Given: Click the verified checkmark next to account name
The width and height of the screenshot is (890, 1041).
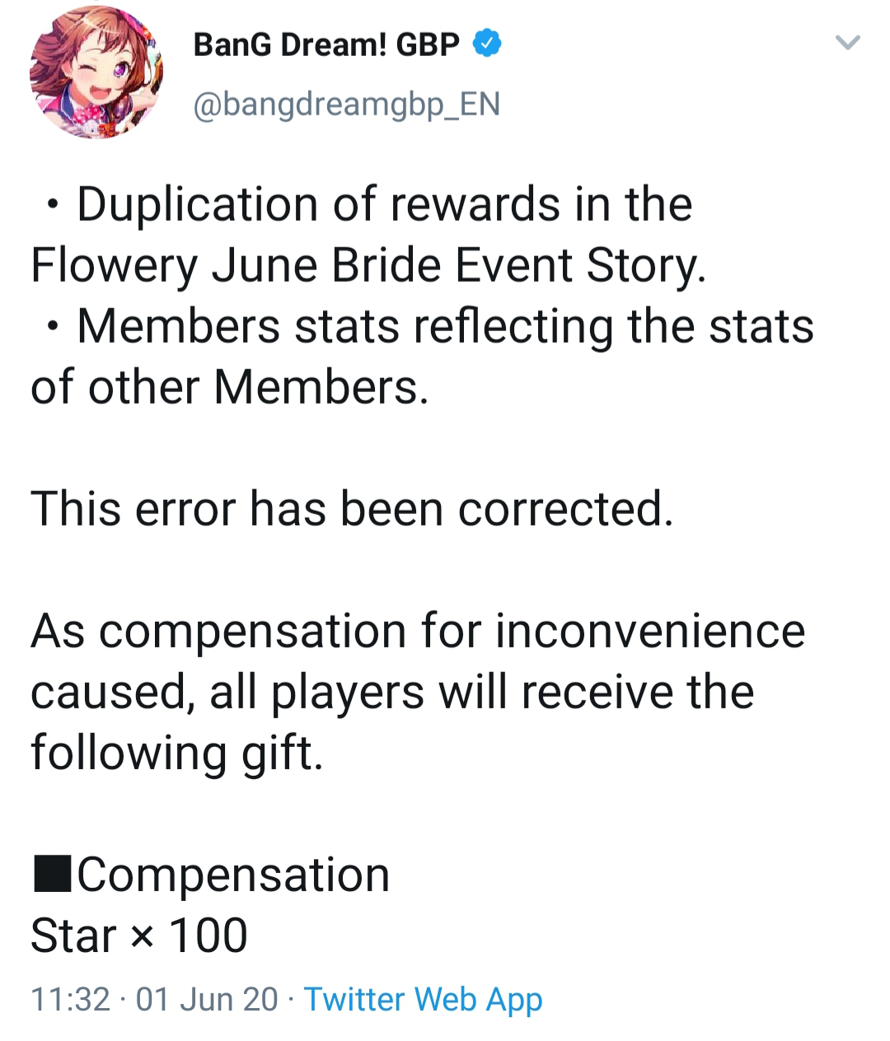Looking at the screenshot, I should point(488,42).
